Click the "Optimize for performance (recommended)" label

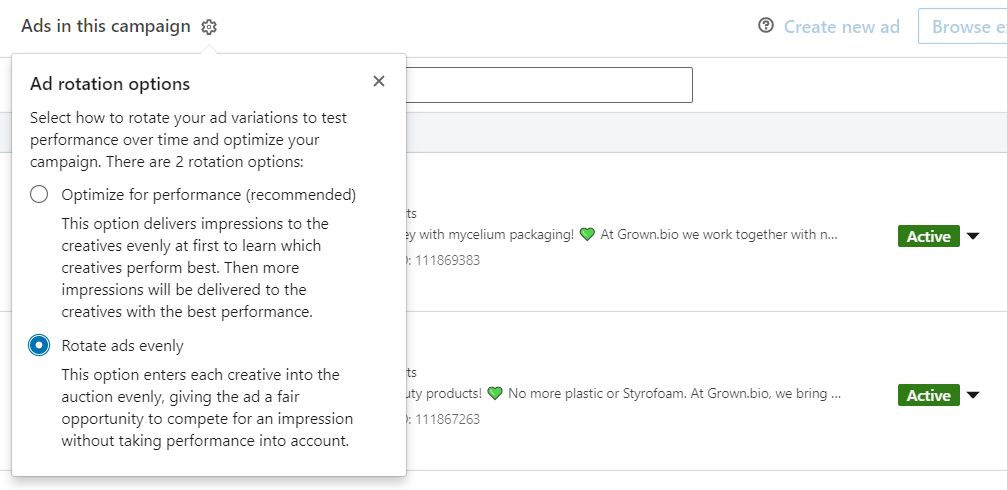(x=209, y=195)
